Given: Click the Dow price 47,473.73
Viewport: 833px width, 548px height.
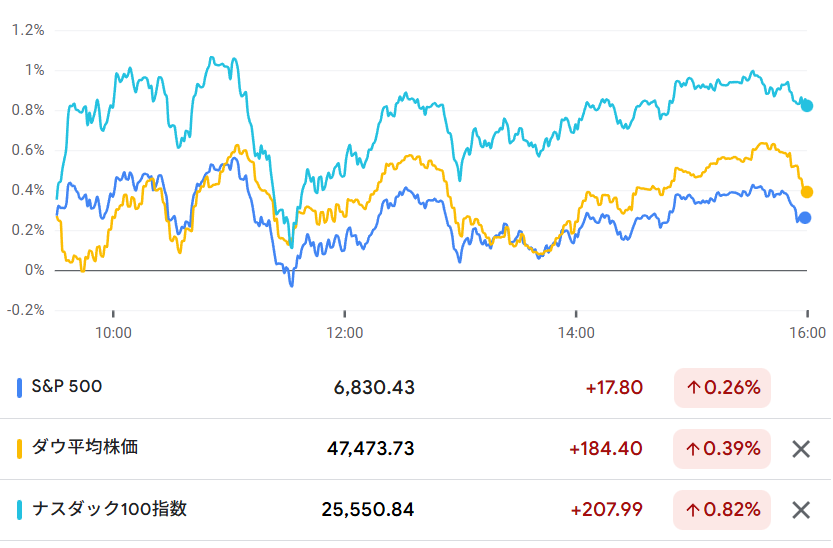Looking at the screenshot, I should pyautogui.click(x=370, y=449).
